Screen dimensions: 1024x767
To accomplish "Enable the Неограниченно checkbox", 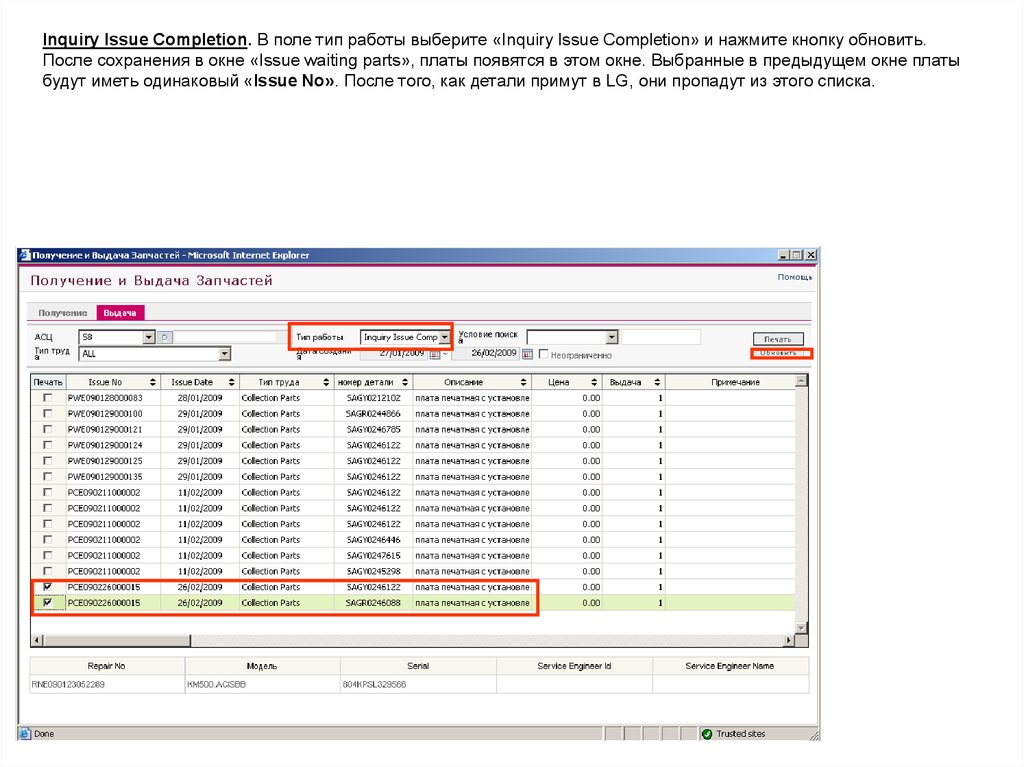I will [x=544, y=354].
